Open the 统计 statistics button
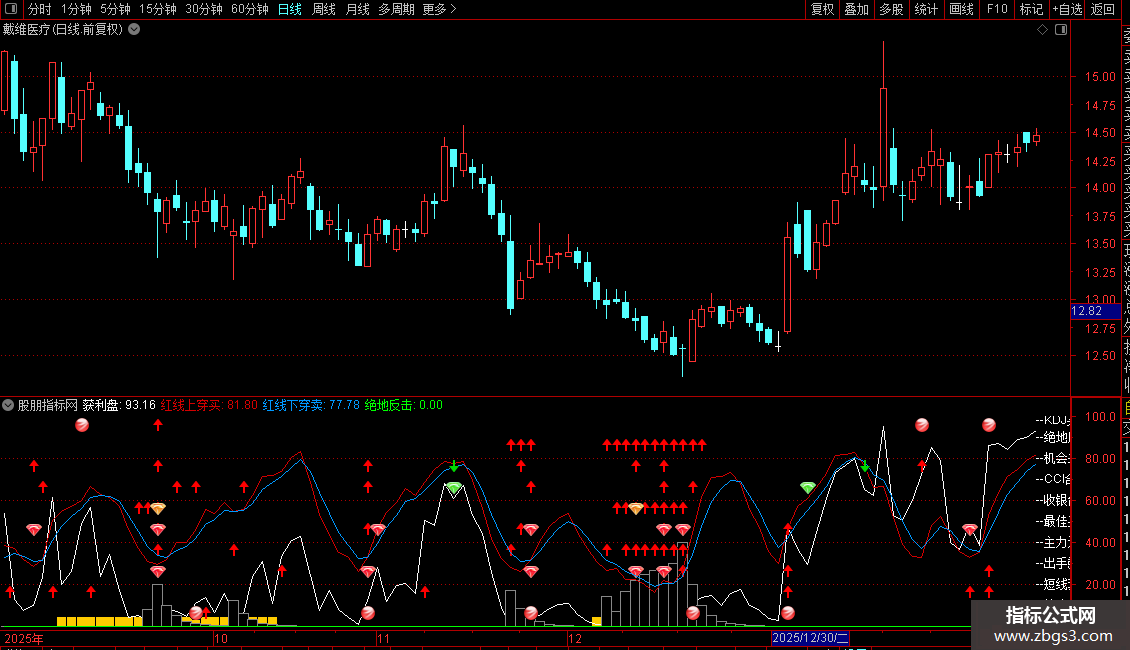Viewport: 1130px width, 650px height. (x=926, y=9)
